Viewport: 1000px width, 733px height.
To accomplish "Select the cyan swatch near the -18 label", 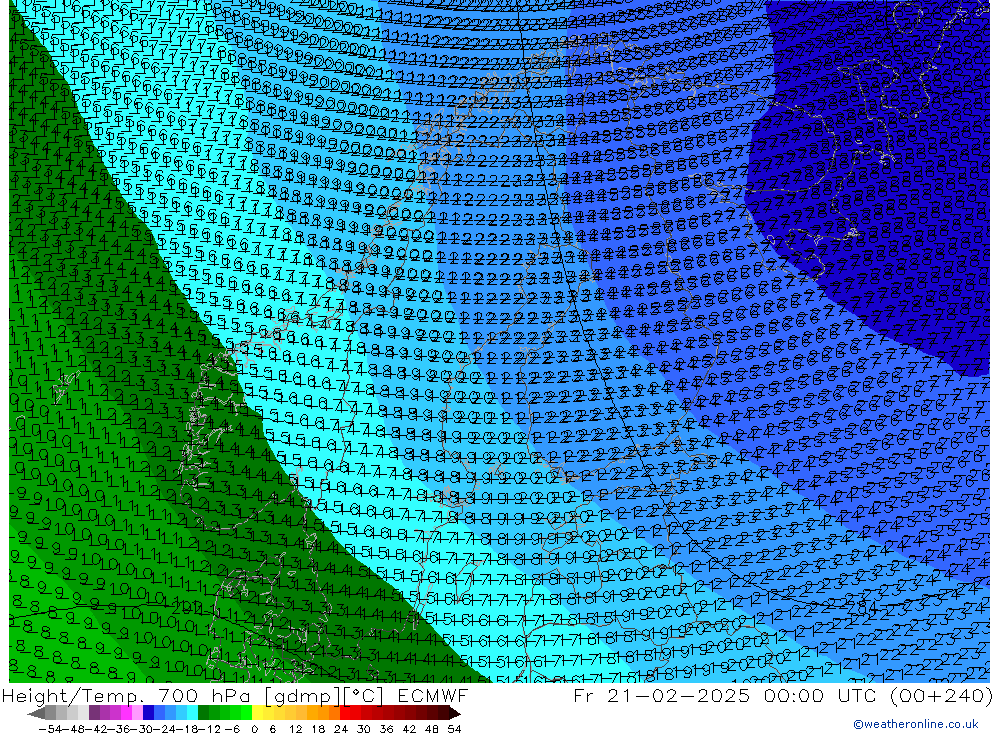I will [x=192, y=713].
